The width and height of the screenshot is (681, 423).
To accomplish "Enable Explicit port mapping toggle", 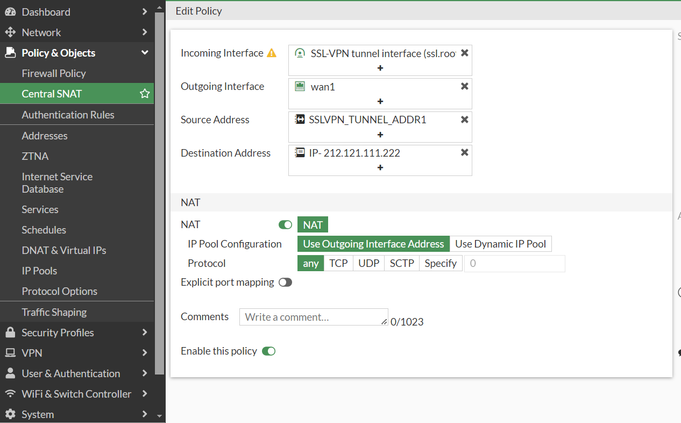I will click(x=286, y=282).
